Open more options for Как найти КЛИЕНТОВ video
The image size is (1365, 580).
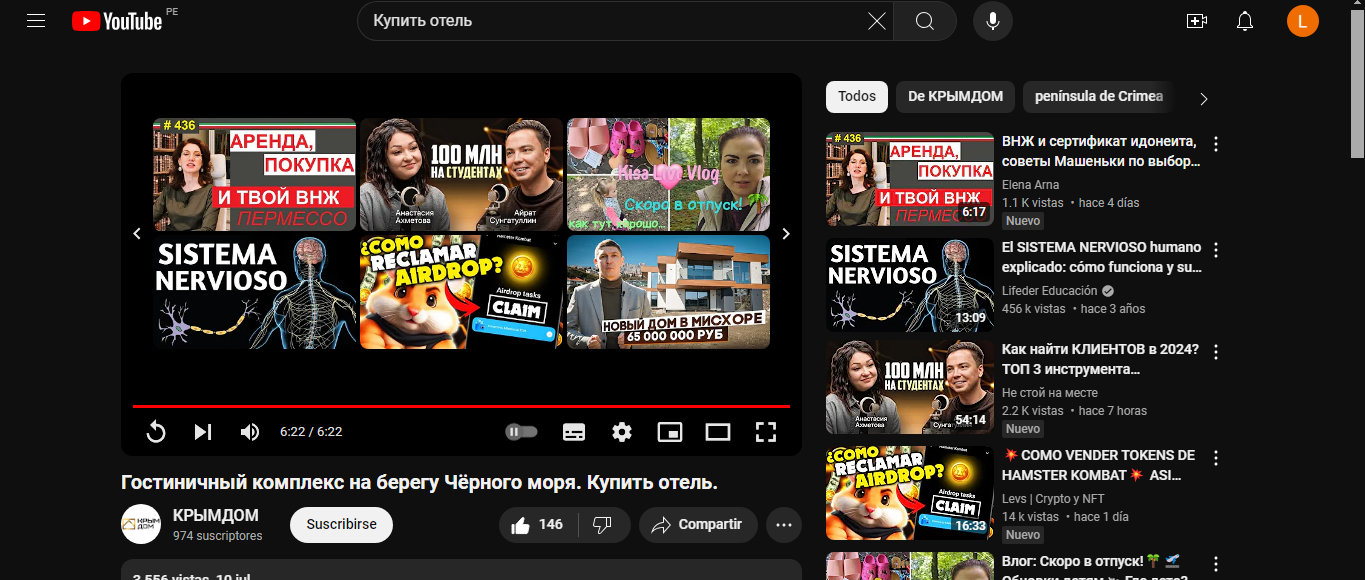[x=1216, y=352]
